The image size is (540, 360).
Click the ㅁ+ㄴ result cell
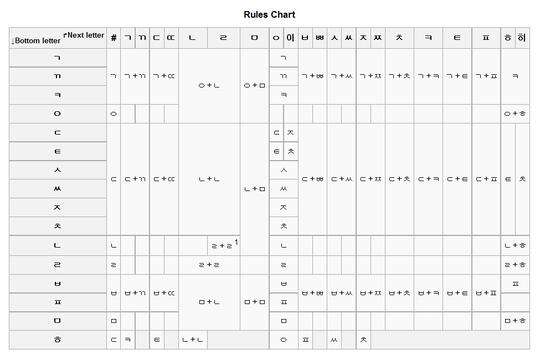(x=209, y=302)
